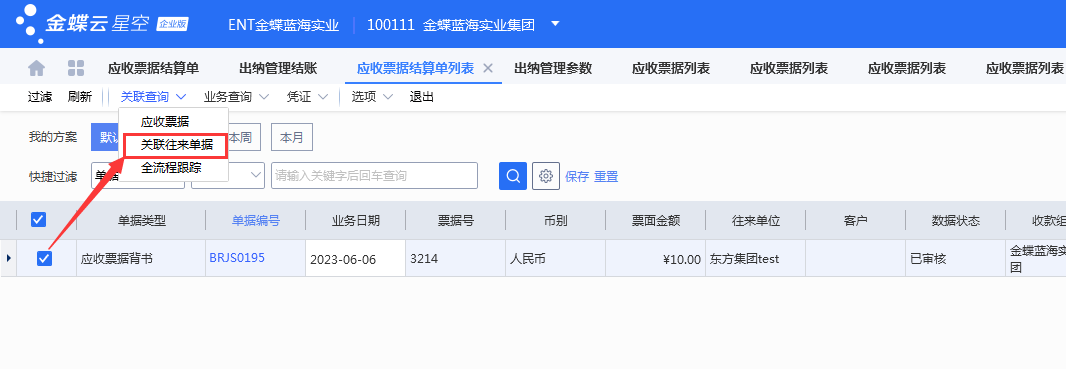The image size is (1066, 369).
Task: Click the 保存 filter link
Action: point(577,177)
